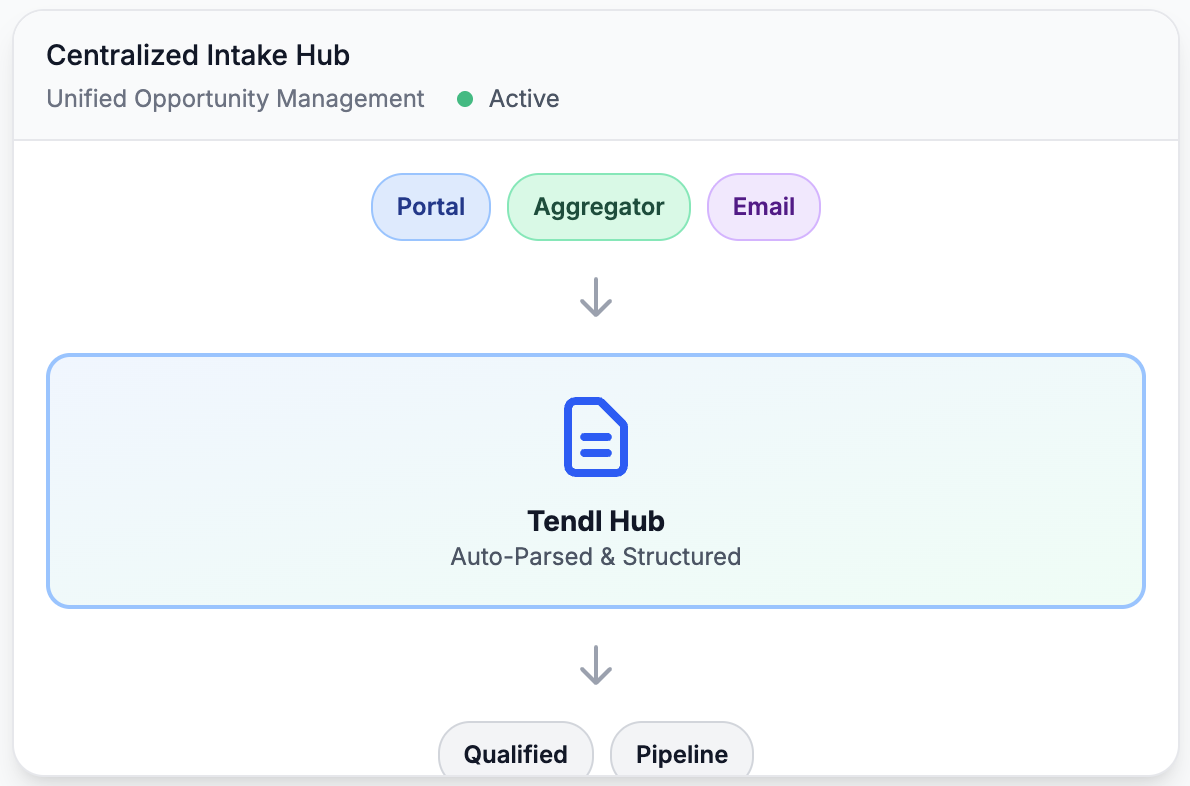The height and width of the screenshot is (786, 1190).
Task: Click the Tendl Hub title text
Action: 596,521
